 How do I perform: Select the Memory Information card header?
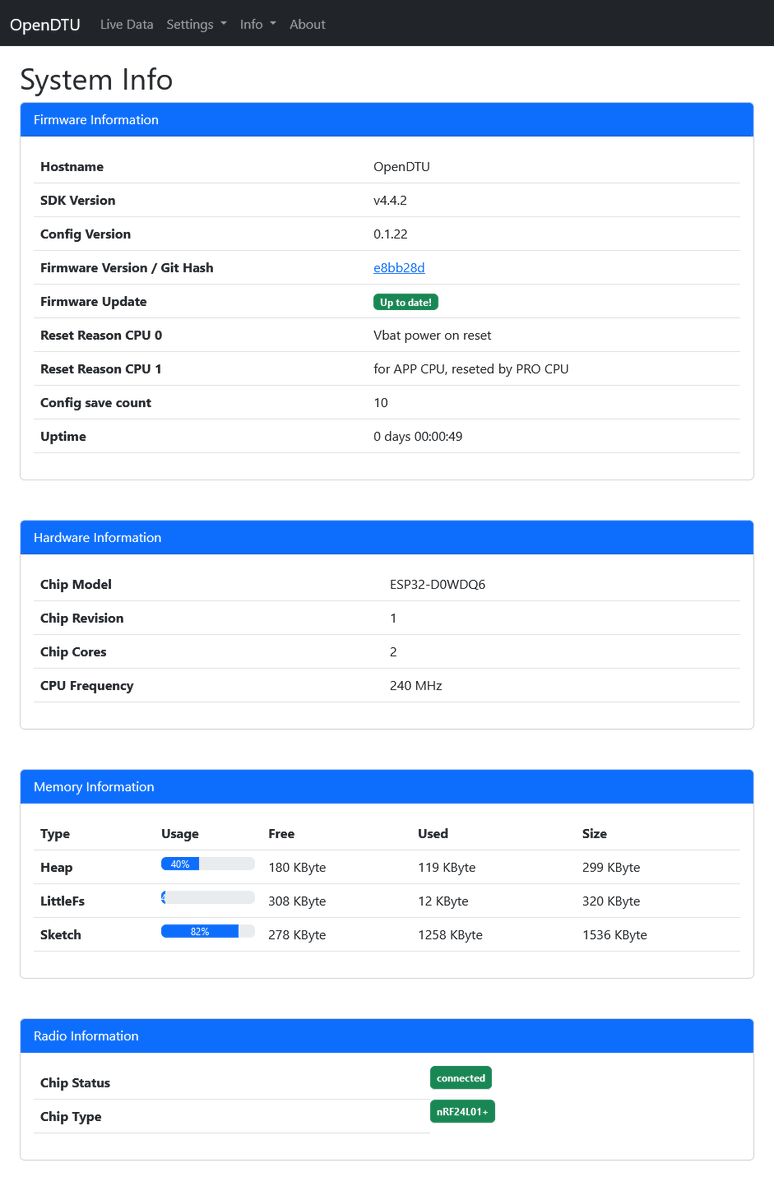coord(387,787)
